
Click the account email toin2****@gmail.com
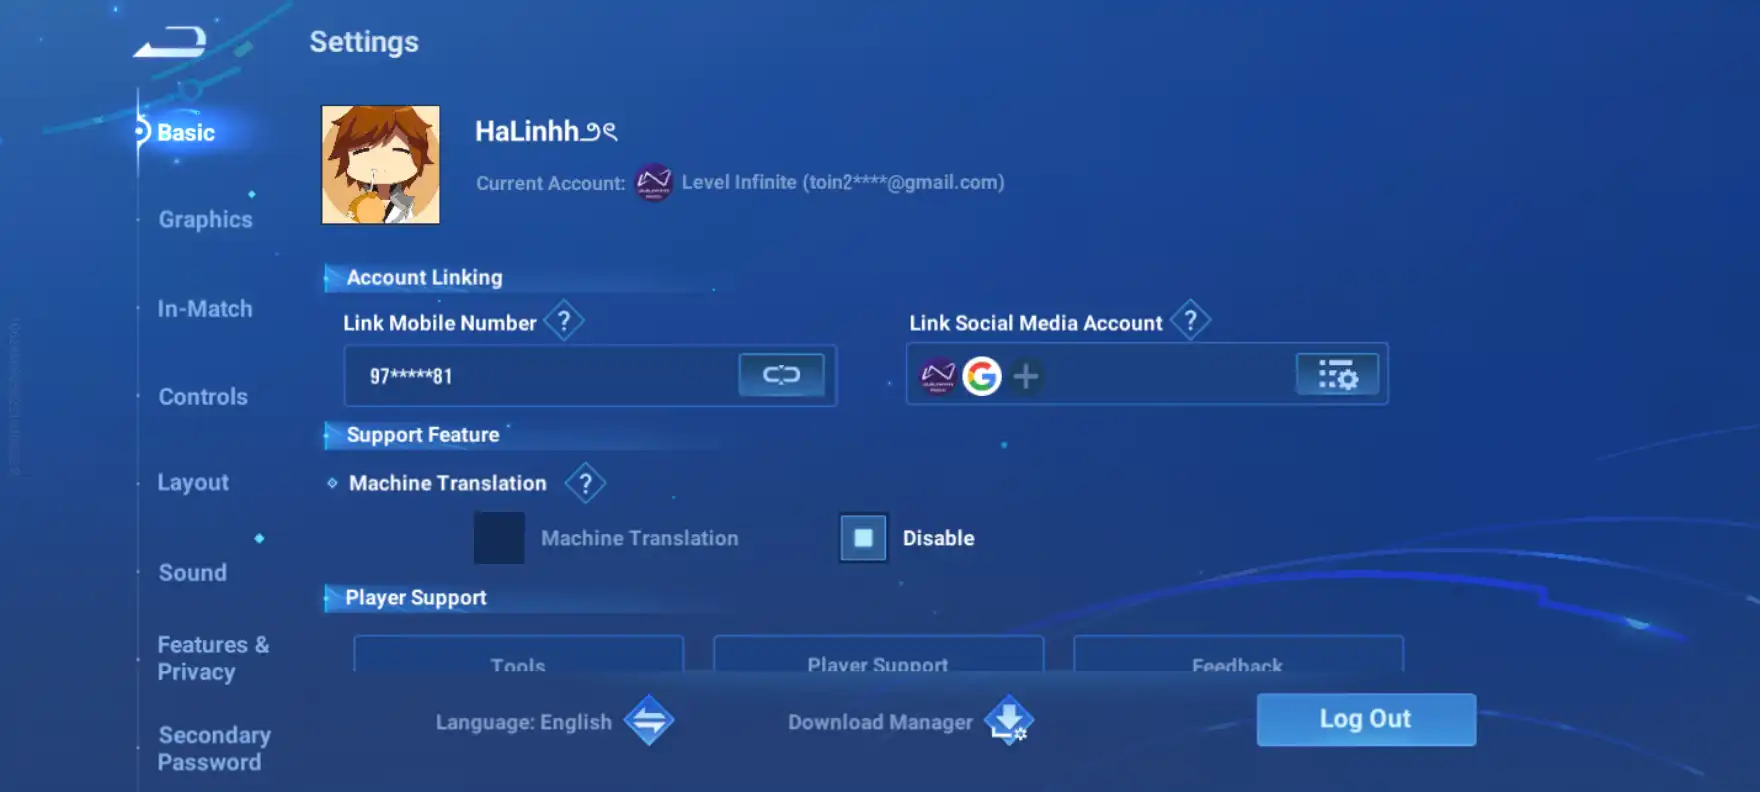point(906,182)
